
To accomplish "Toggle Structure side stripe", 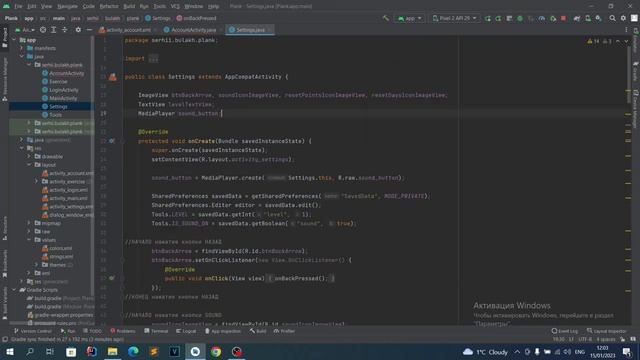I will [x=5, y=229].
